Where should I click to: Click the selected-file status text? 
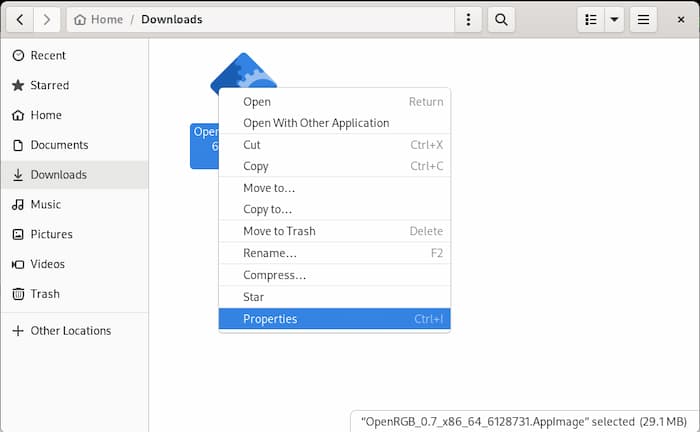point(524,422)
